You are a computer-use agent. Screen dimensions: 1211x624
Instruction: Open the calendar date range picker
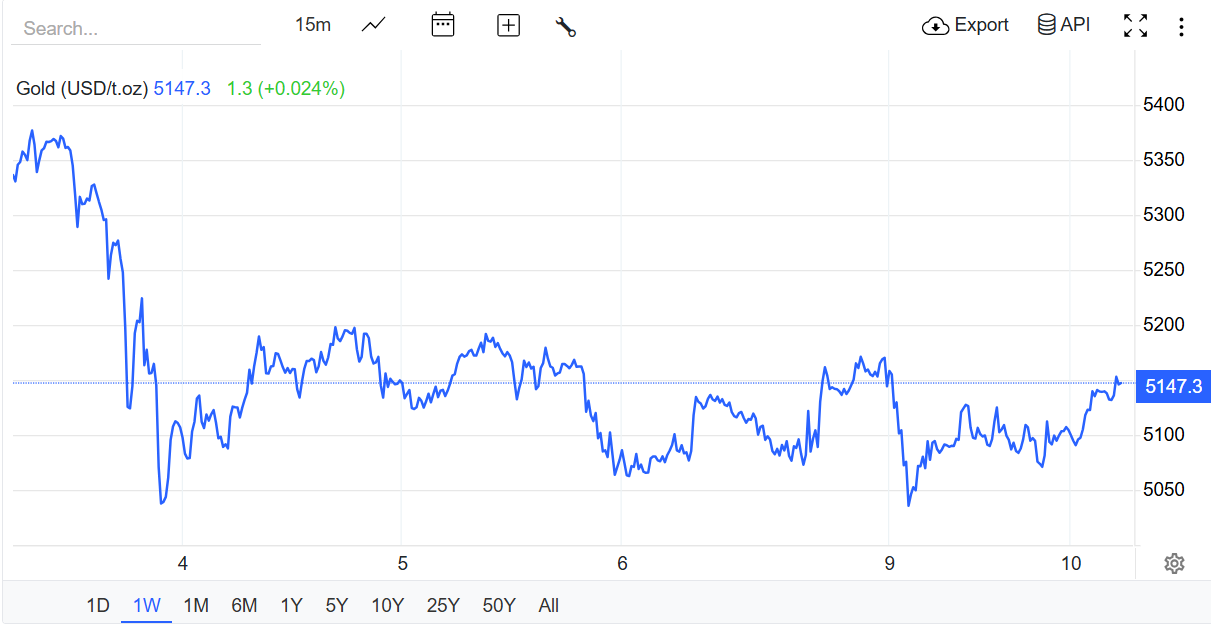[443, 25]
